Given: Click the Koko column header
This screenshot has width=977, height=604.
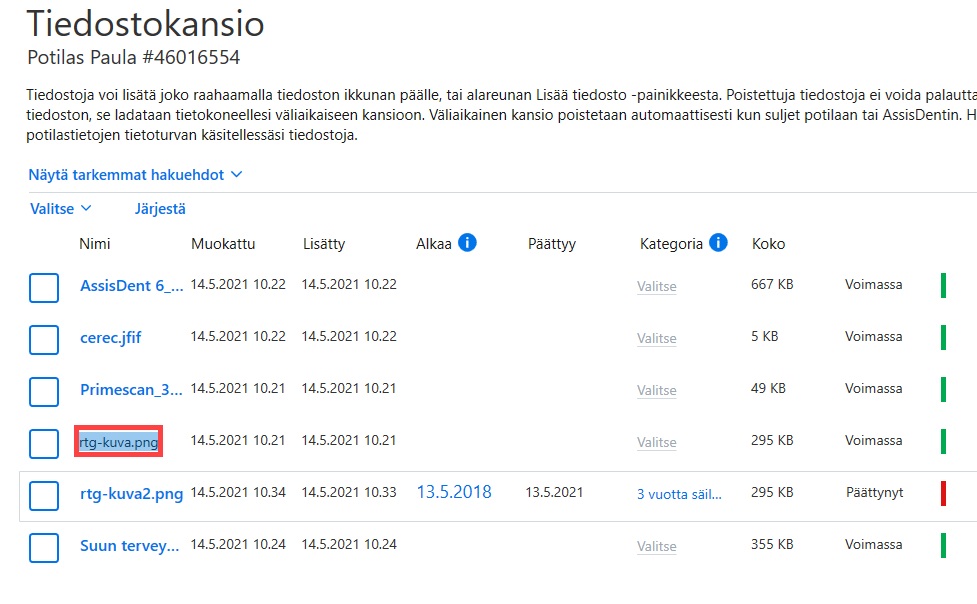Looking at the screenshot, I should 768,244.
